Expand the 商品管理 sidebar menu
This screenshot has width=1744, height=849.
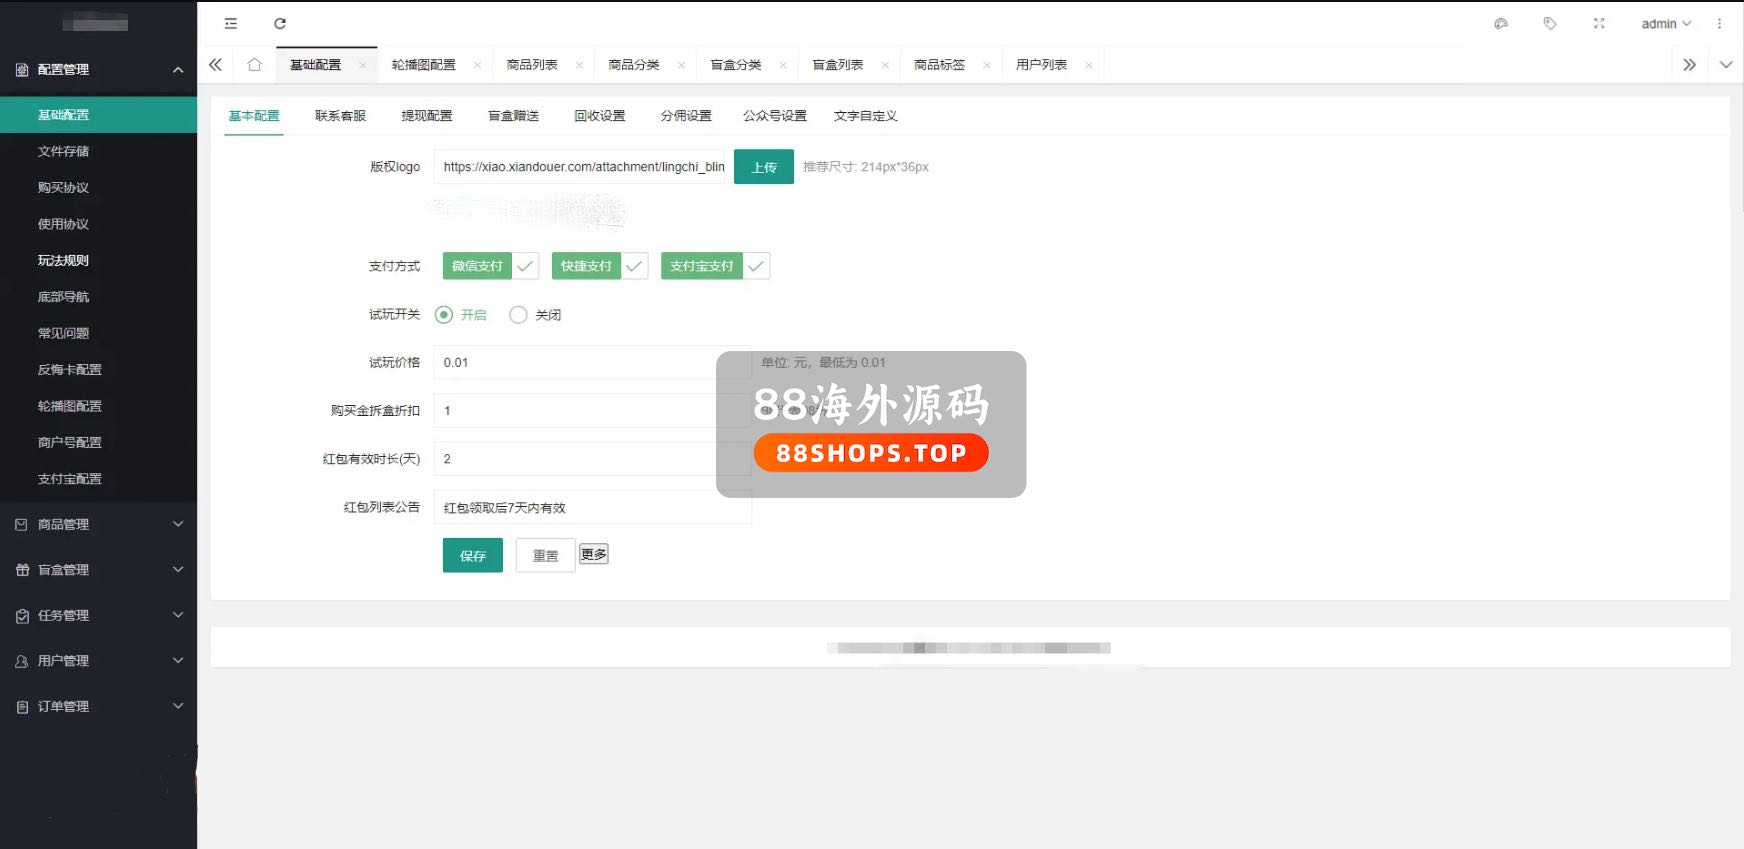tap(98, 525)
